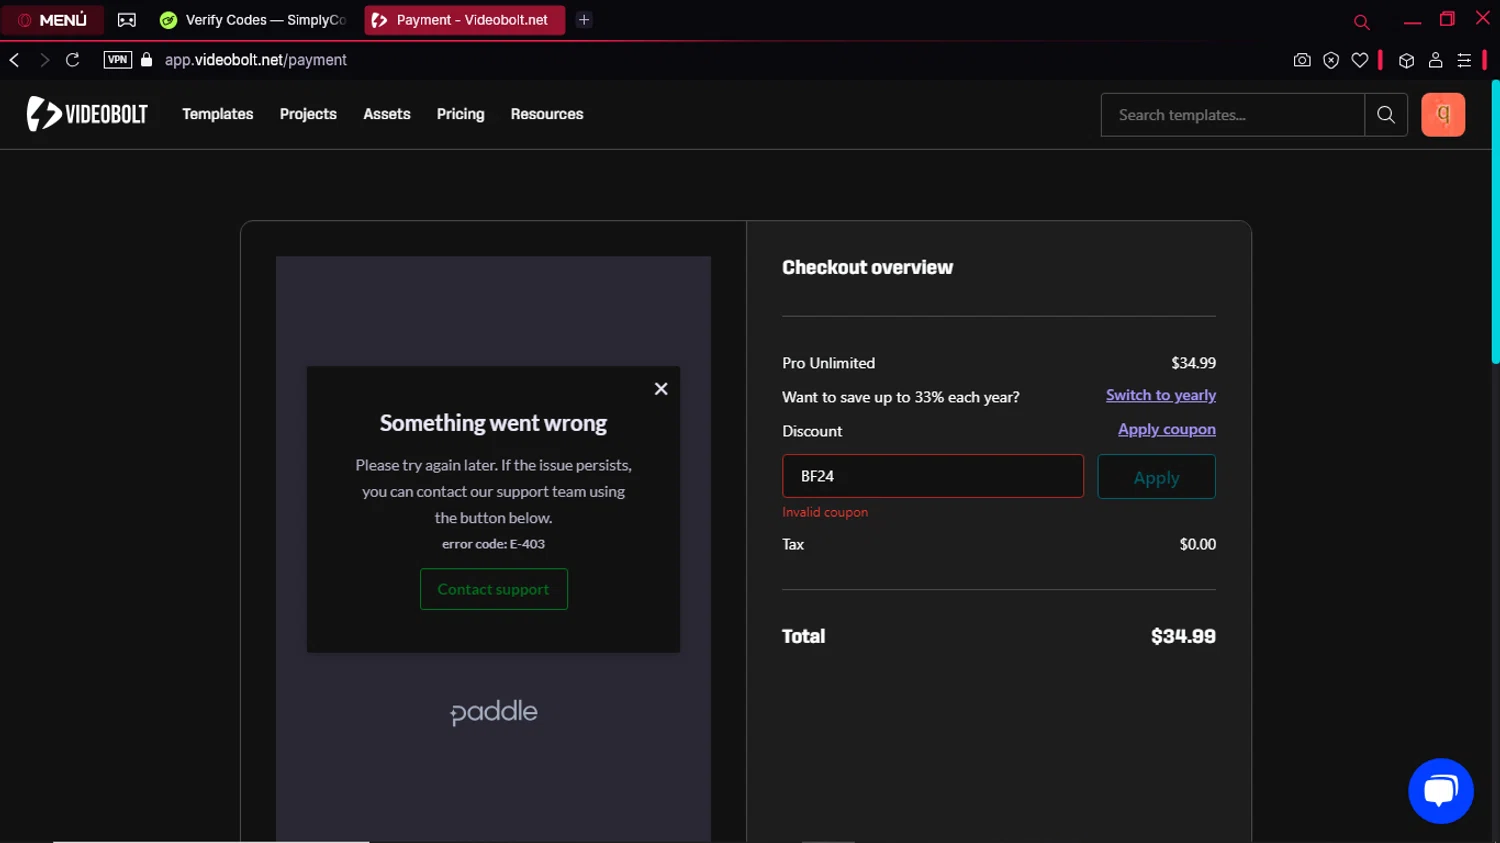Click the site security lock icon
The height and width of the screenshot is (843, 1500).
coord(147,60)
